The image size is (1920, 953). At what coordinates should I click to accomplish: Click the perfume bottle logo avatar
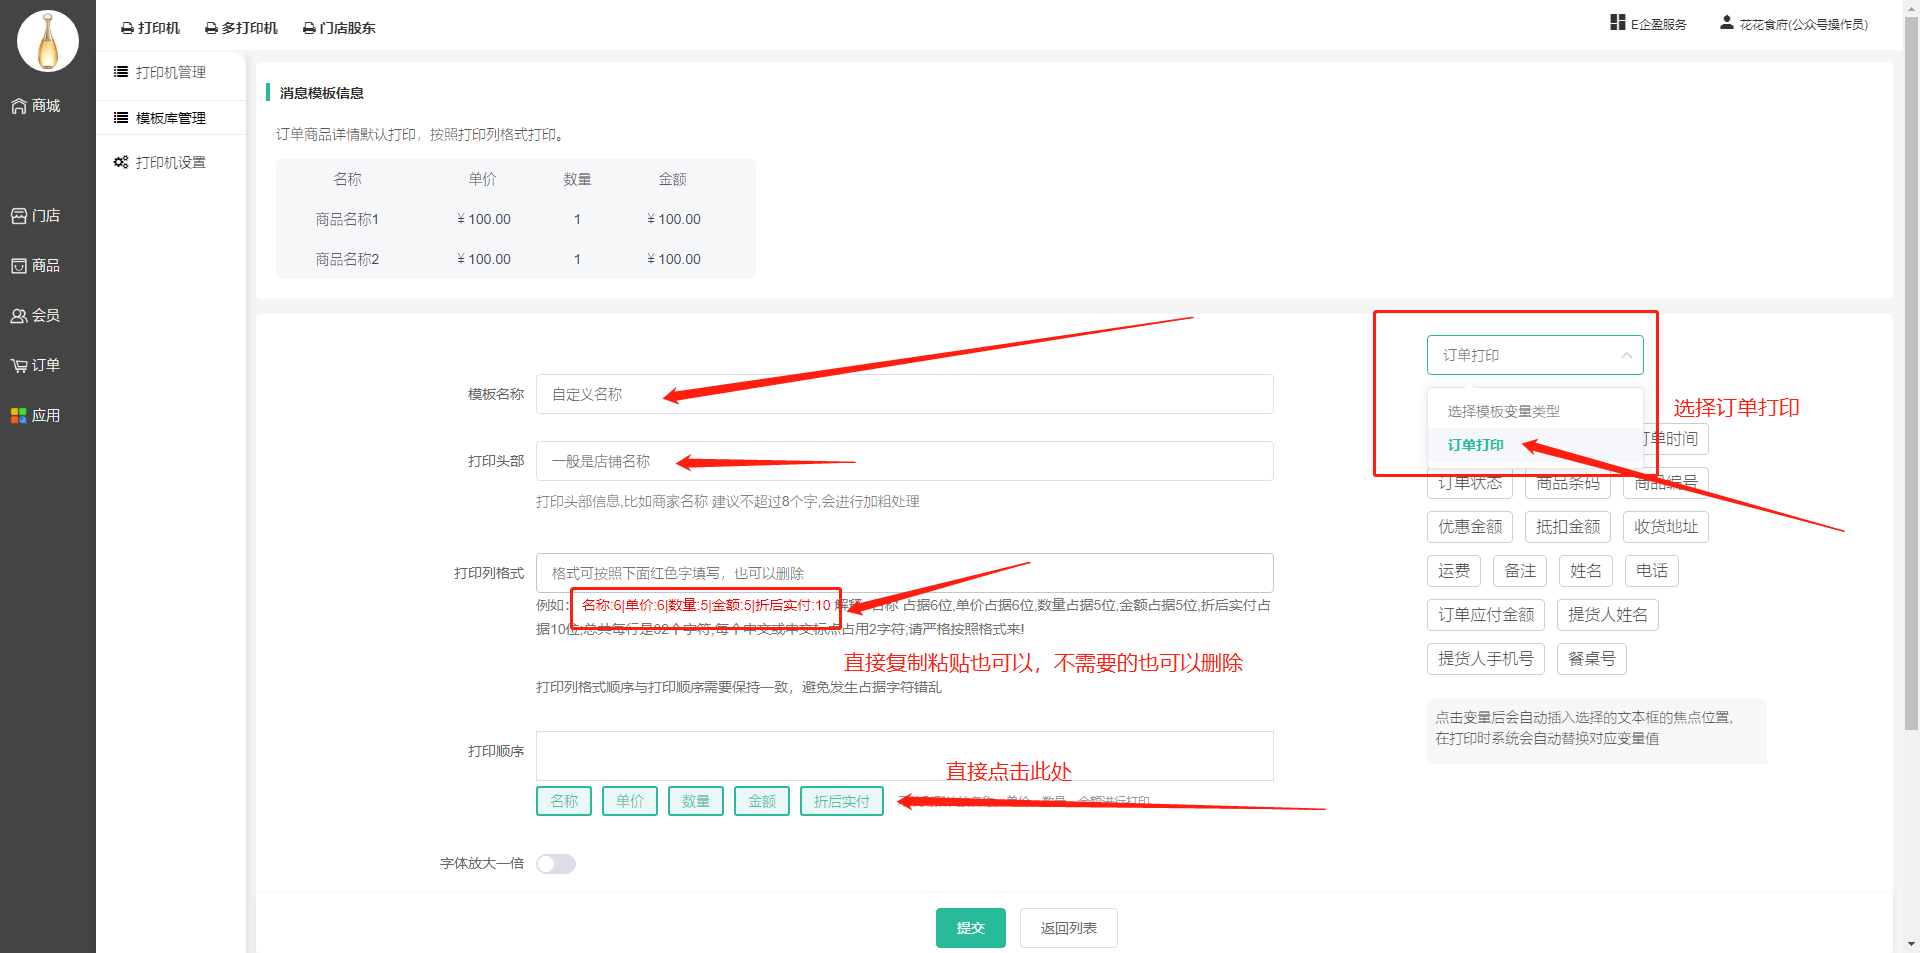pos(47,42)
